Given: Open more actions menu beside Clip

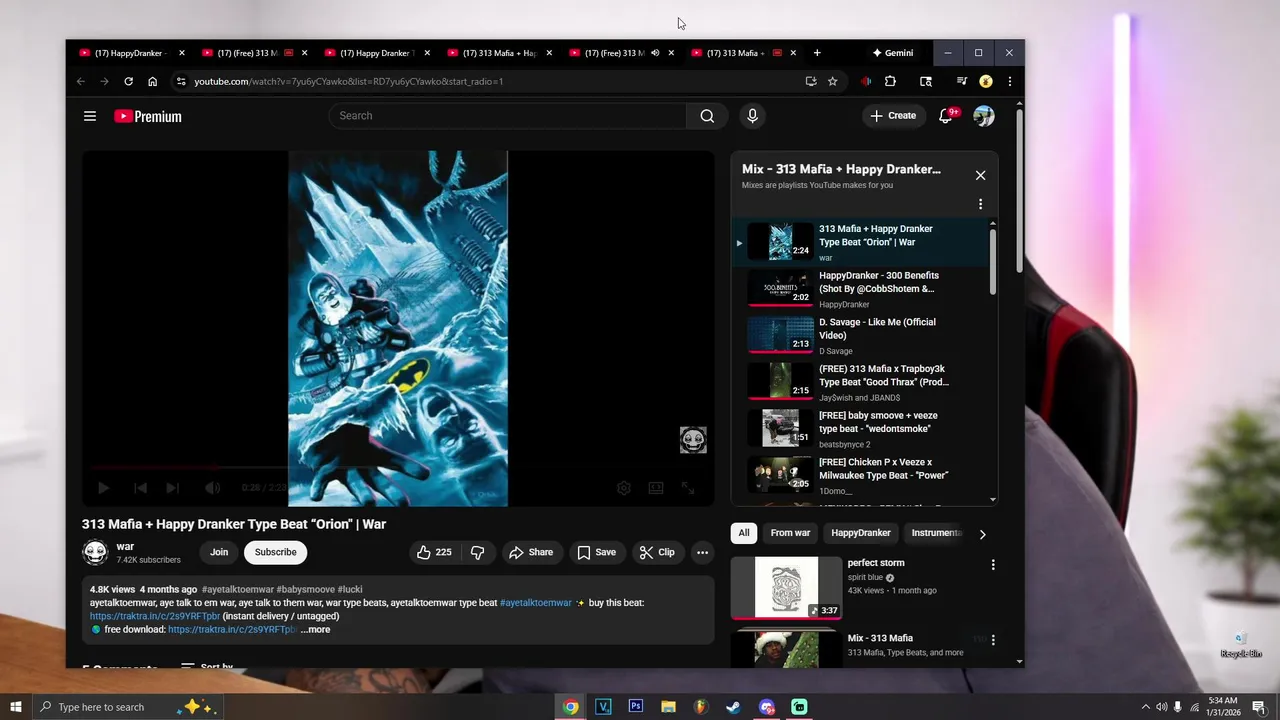Looking at the screenshot, I should click(702, 552).
